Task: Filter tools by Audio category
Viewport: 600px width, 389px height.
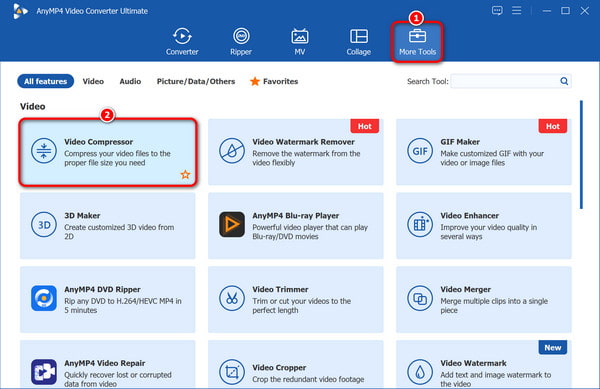Action: click(130, 81)
